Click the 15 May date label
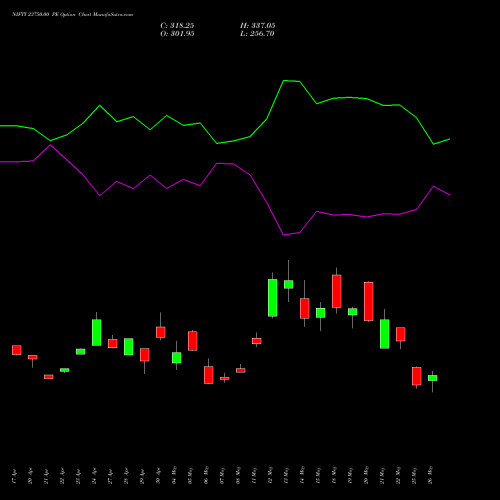Screen dimensions: 500x500 [318, 475]
